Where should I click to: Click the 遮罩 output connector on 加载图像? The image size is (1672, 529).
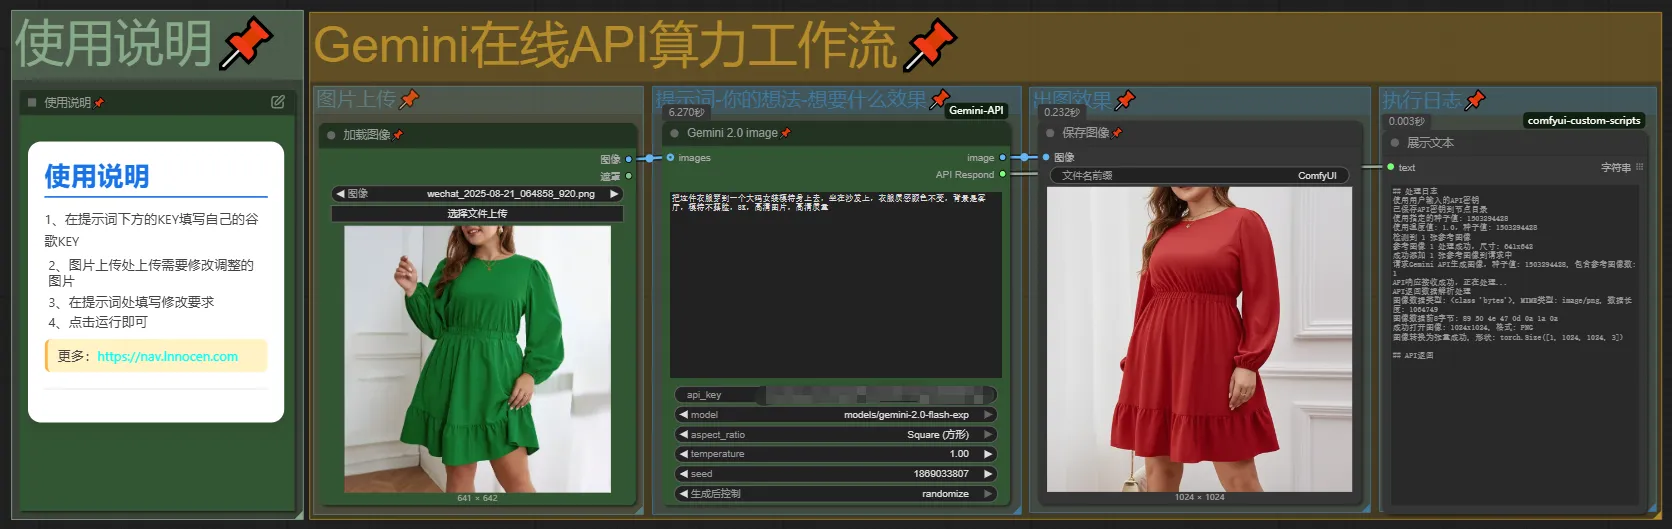629,176
